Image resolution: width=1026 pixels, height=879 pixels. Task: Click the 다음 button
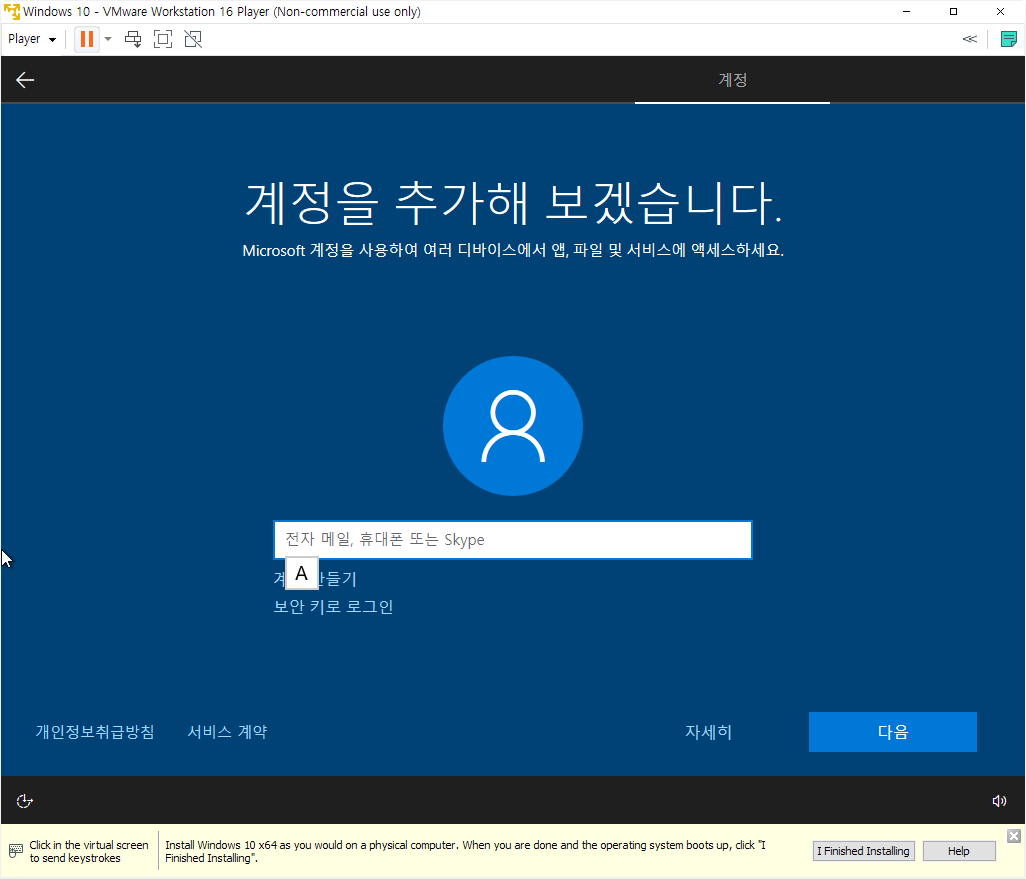coord(893,732)
